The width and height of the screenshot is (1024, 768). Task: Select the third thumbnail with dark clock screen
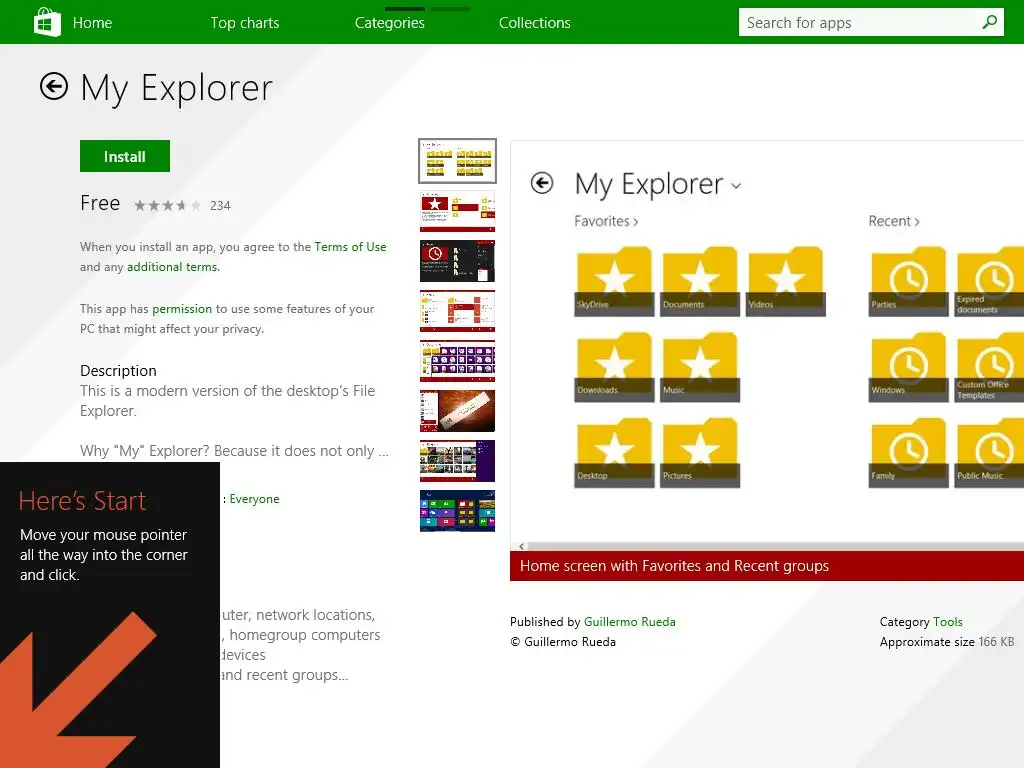coord(457,261)
